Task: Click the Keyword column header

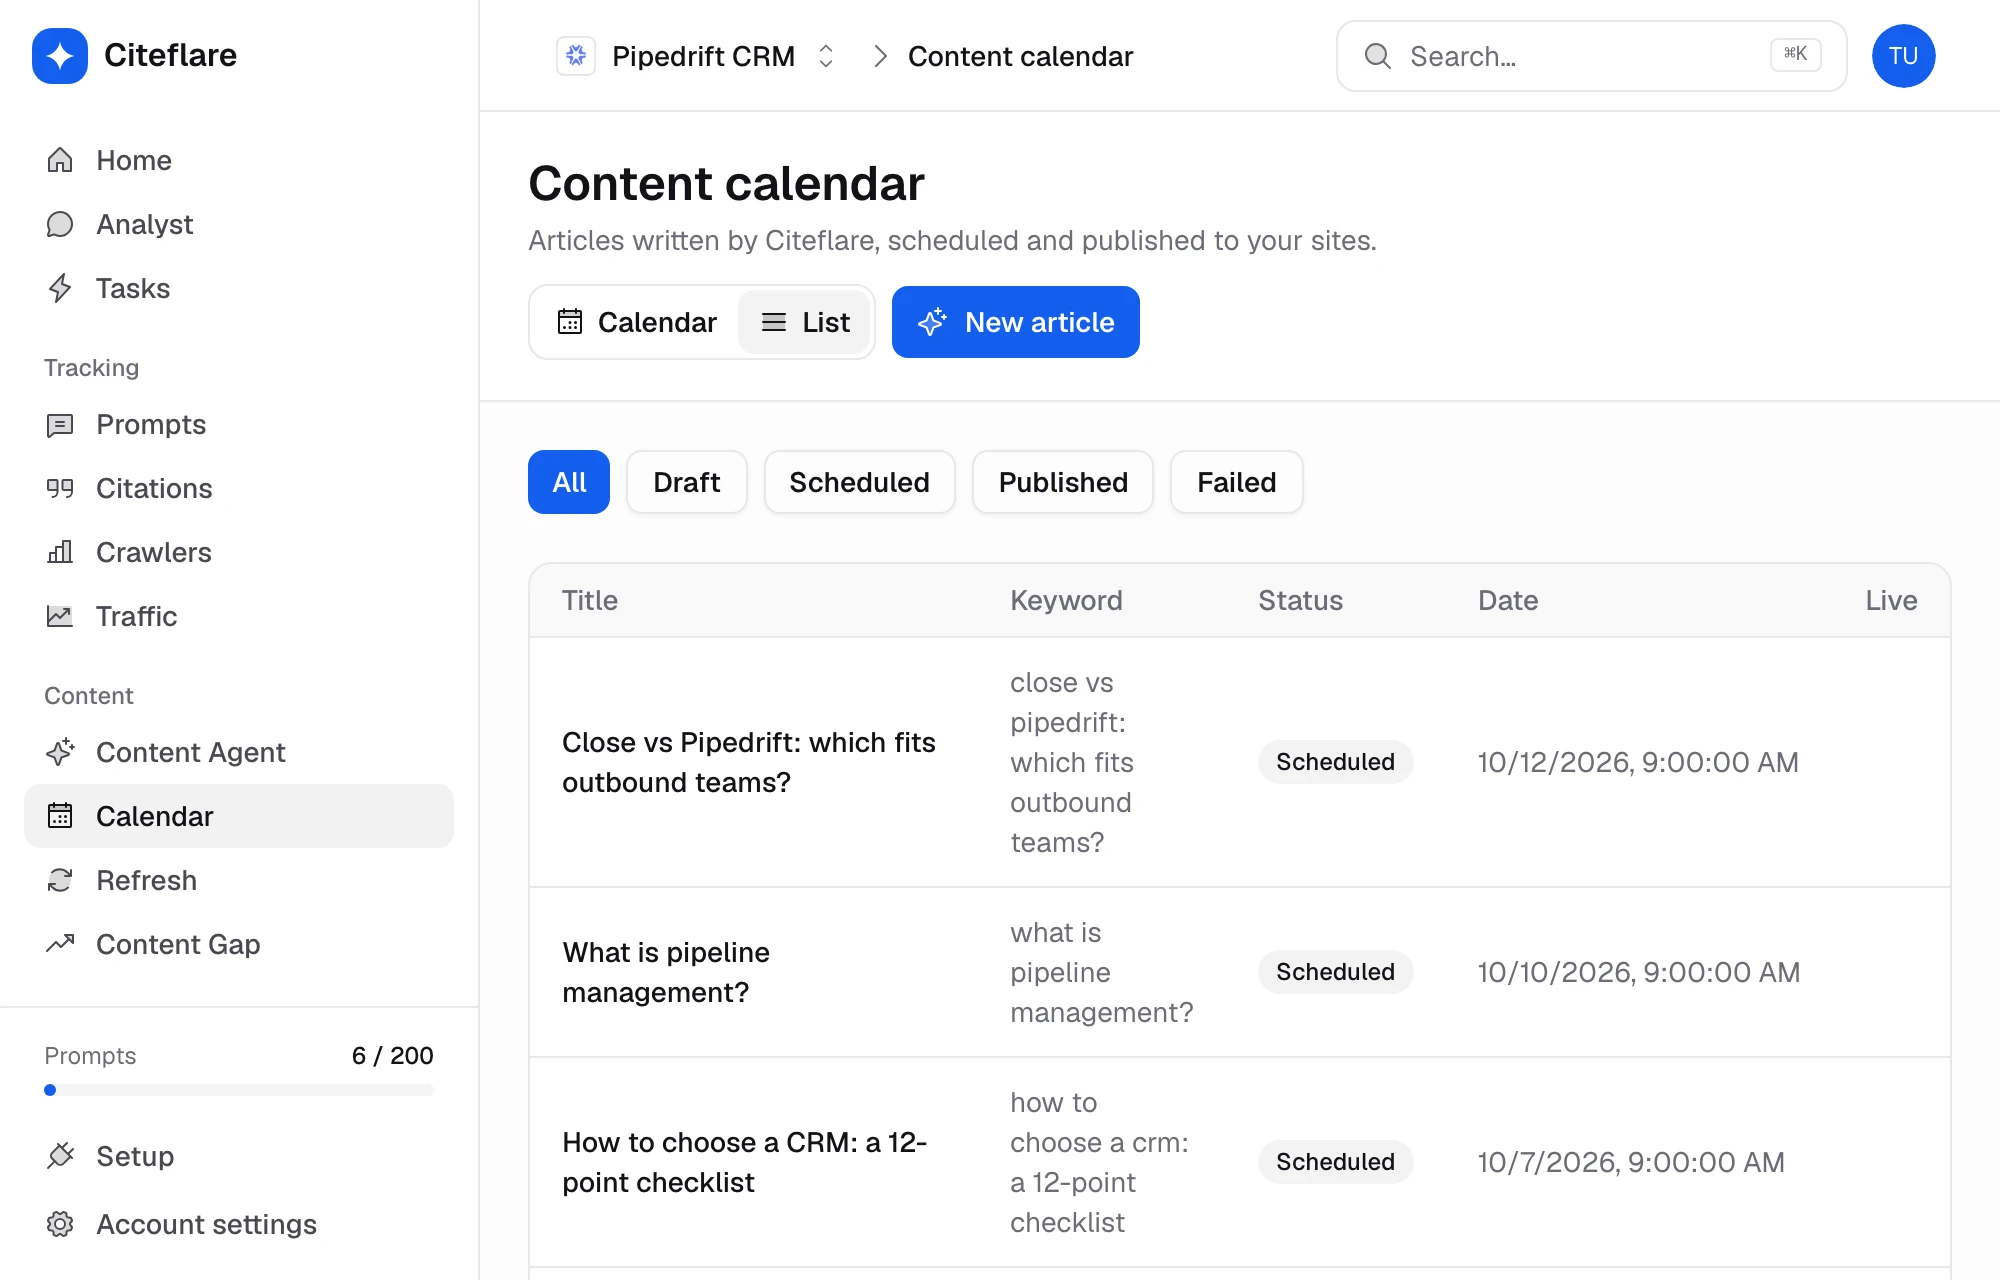Action: (x=1066, y=600)
